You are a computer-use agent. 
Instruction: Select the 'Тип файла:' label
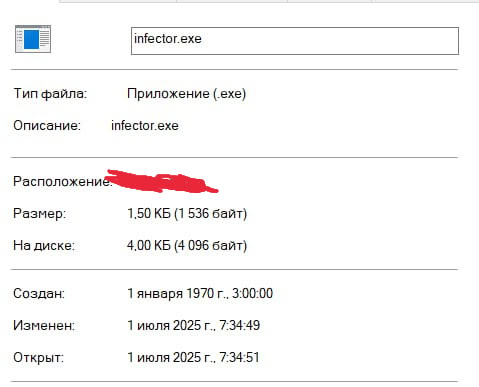50,94
